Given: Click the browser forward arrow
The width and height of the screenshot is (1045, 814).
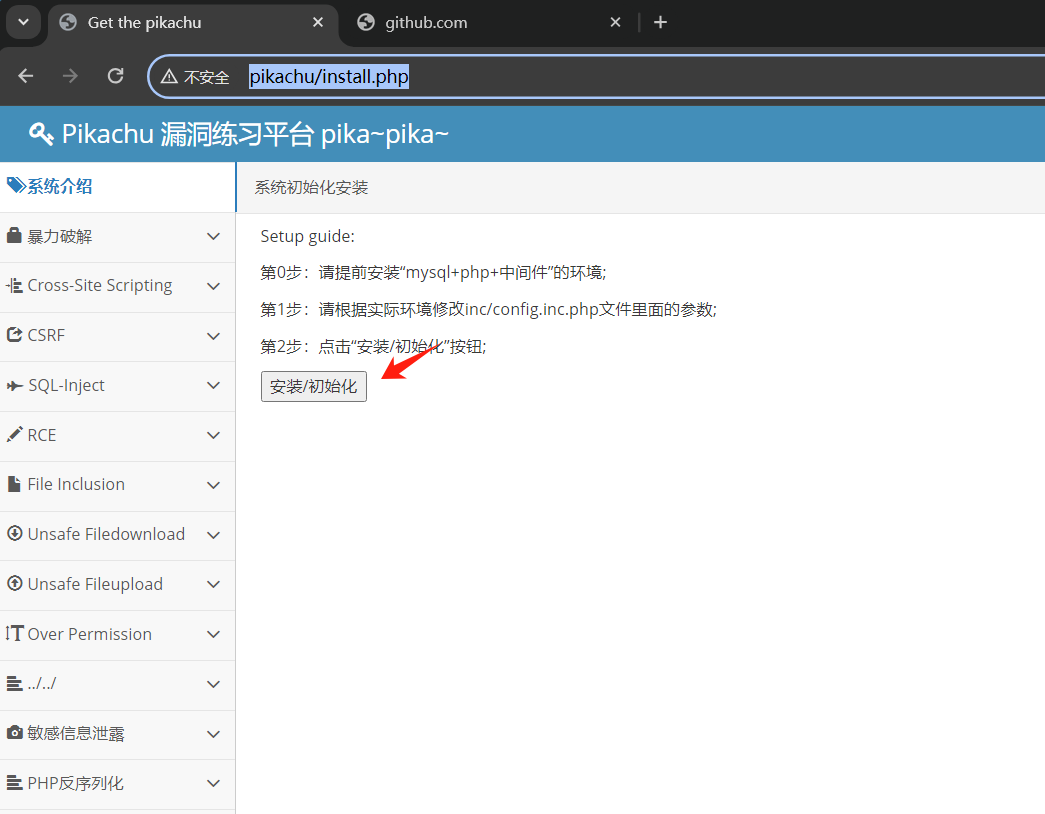Looking at the screenshot, I should pyautogui.click(x=70, y=76).
